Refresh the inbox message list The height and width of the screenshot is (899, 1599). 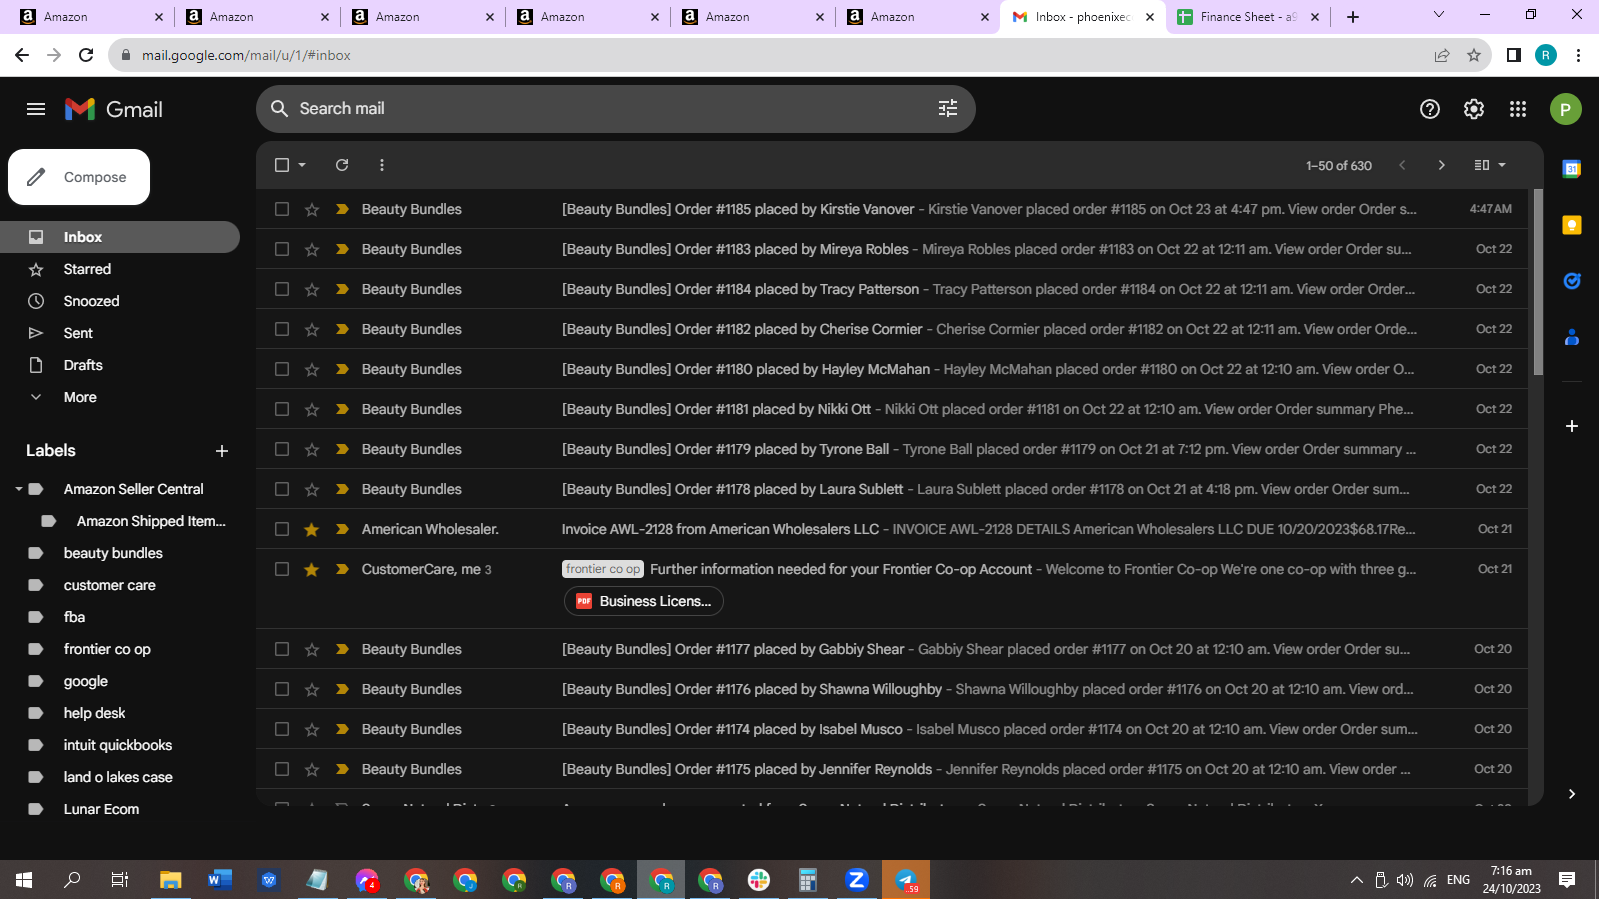(x=342, y=165)
